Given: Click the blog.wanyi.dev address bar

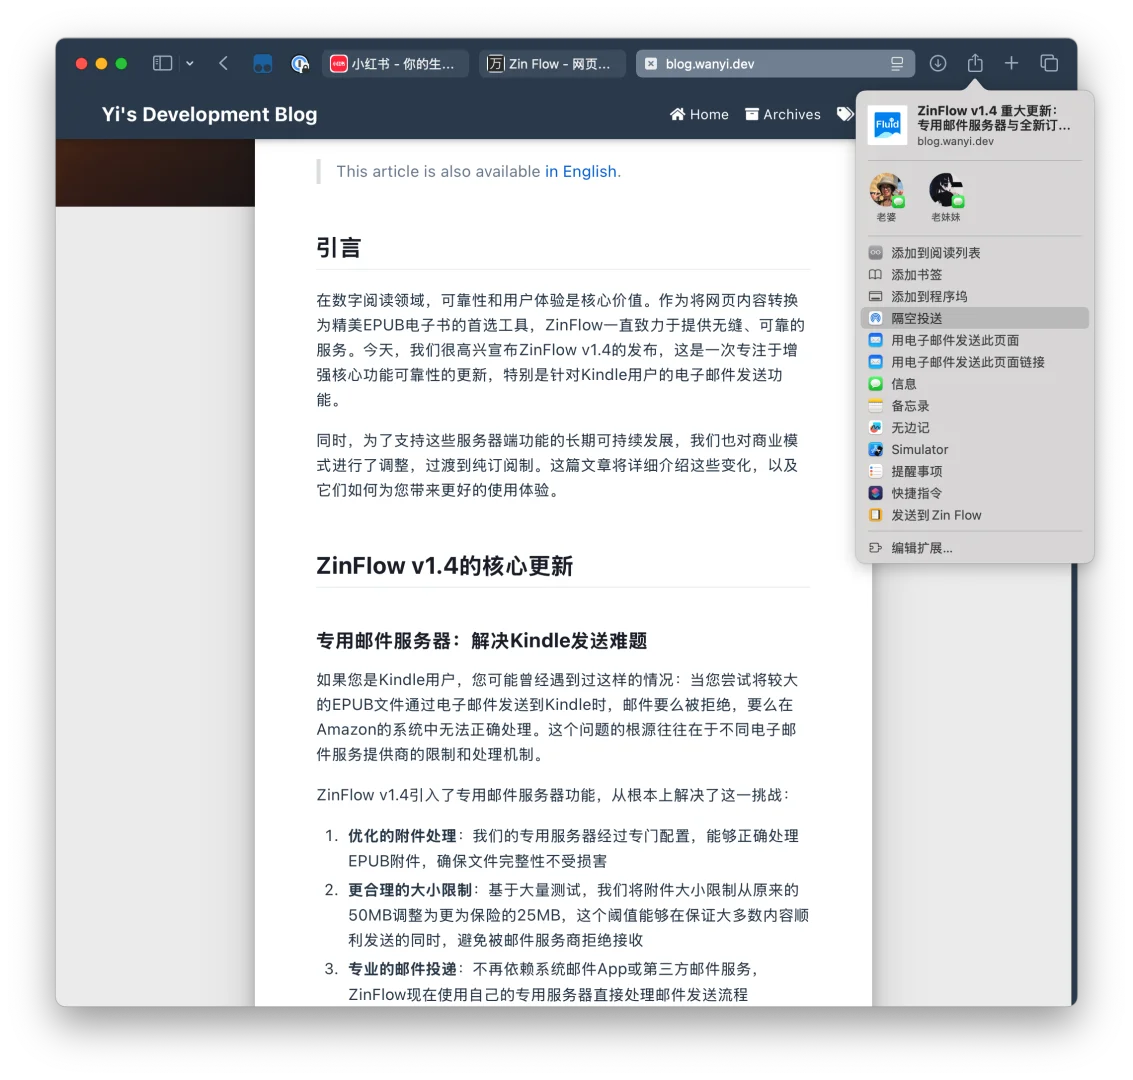Looking at the screenshot, I should [x=775, y=64].
